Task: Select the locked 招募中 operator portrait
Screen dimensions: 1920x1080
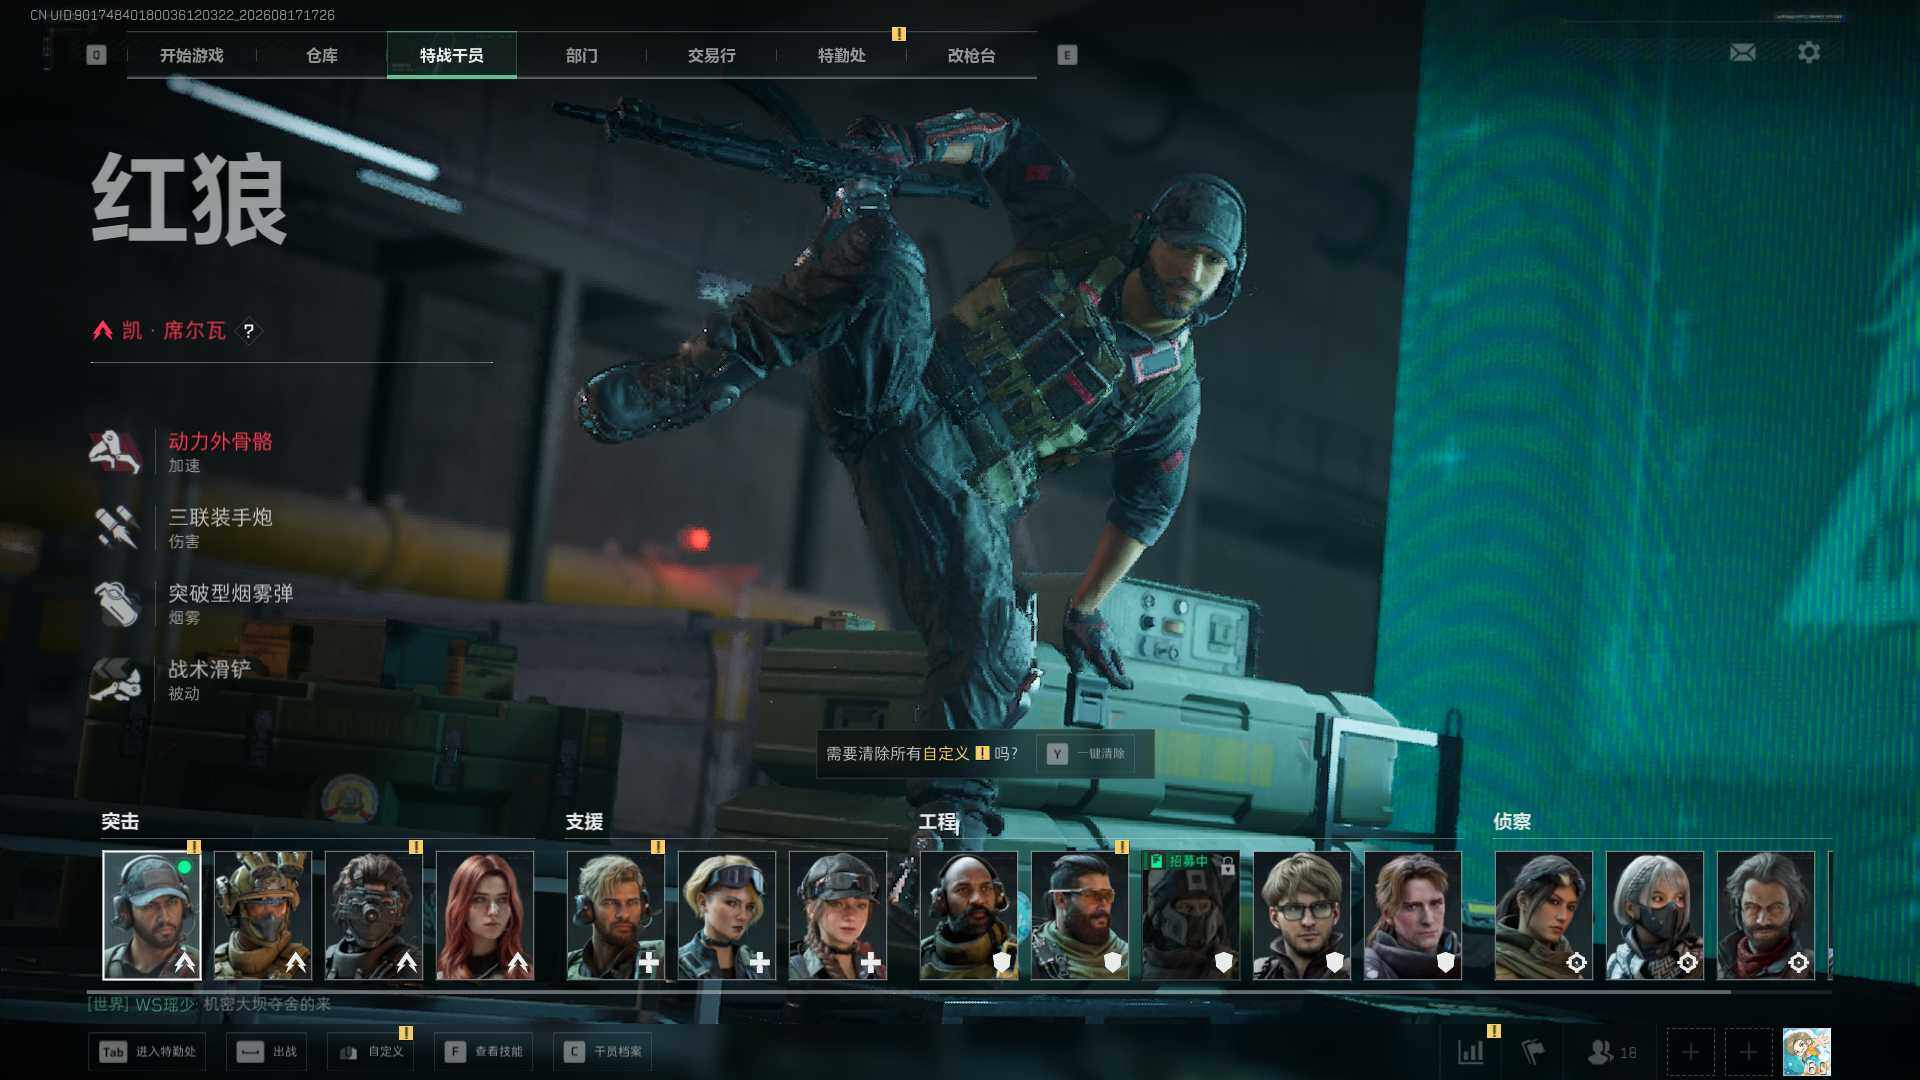Action: 1191,915
